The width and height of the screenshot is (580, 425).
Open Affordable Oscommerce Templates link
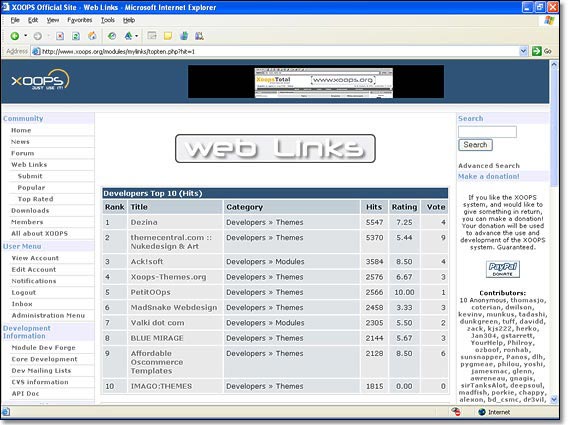click(x=157, y=362)
